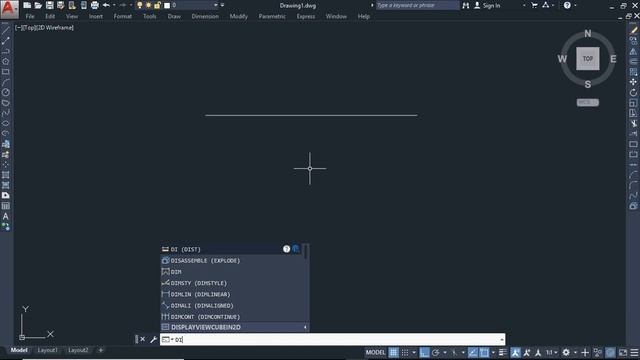Image resolution: width=640 pixels, height=360 pixels.
Task: Select the Erase tool in Modify toolbar
Action: pyautogui.click(x=633, y=31)
